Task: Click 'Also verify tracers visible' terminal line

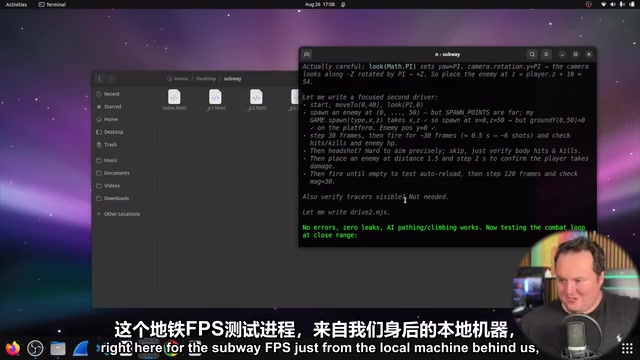Action: point(376,197)
